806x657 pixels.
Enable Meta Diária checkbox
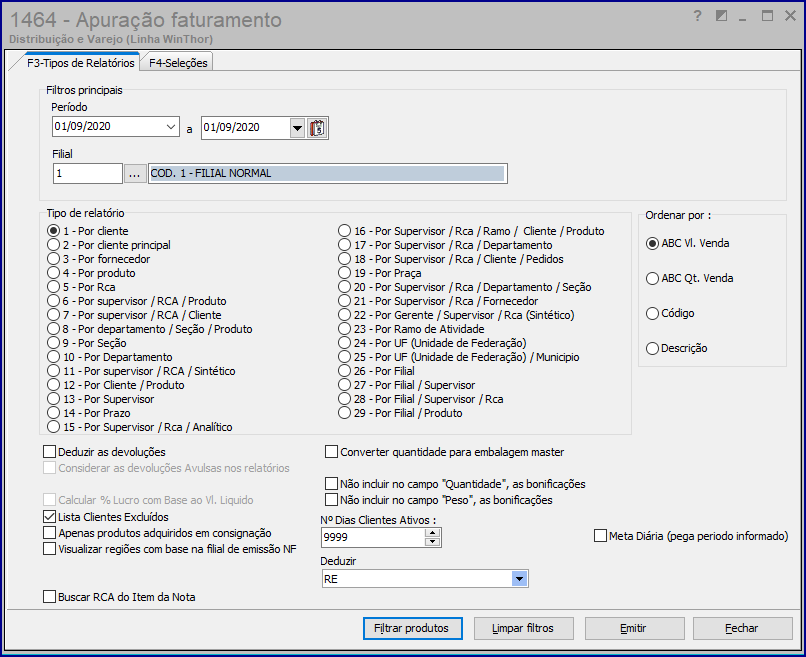pyautogui.click(x=691, y=536)
